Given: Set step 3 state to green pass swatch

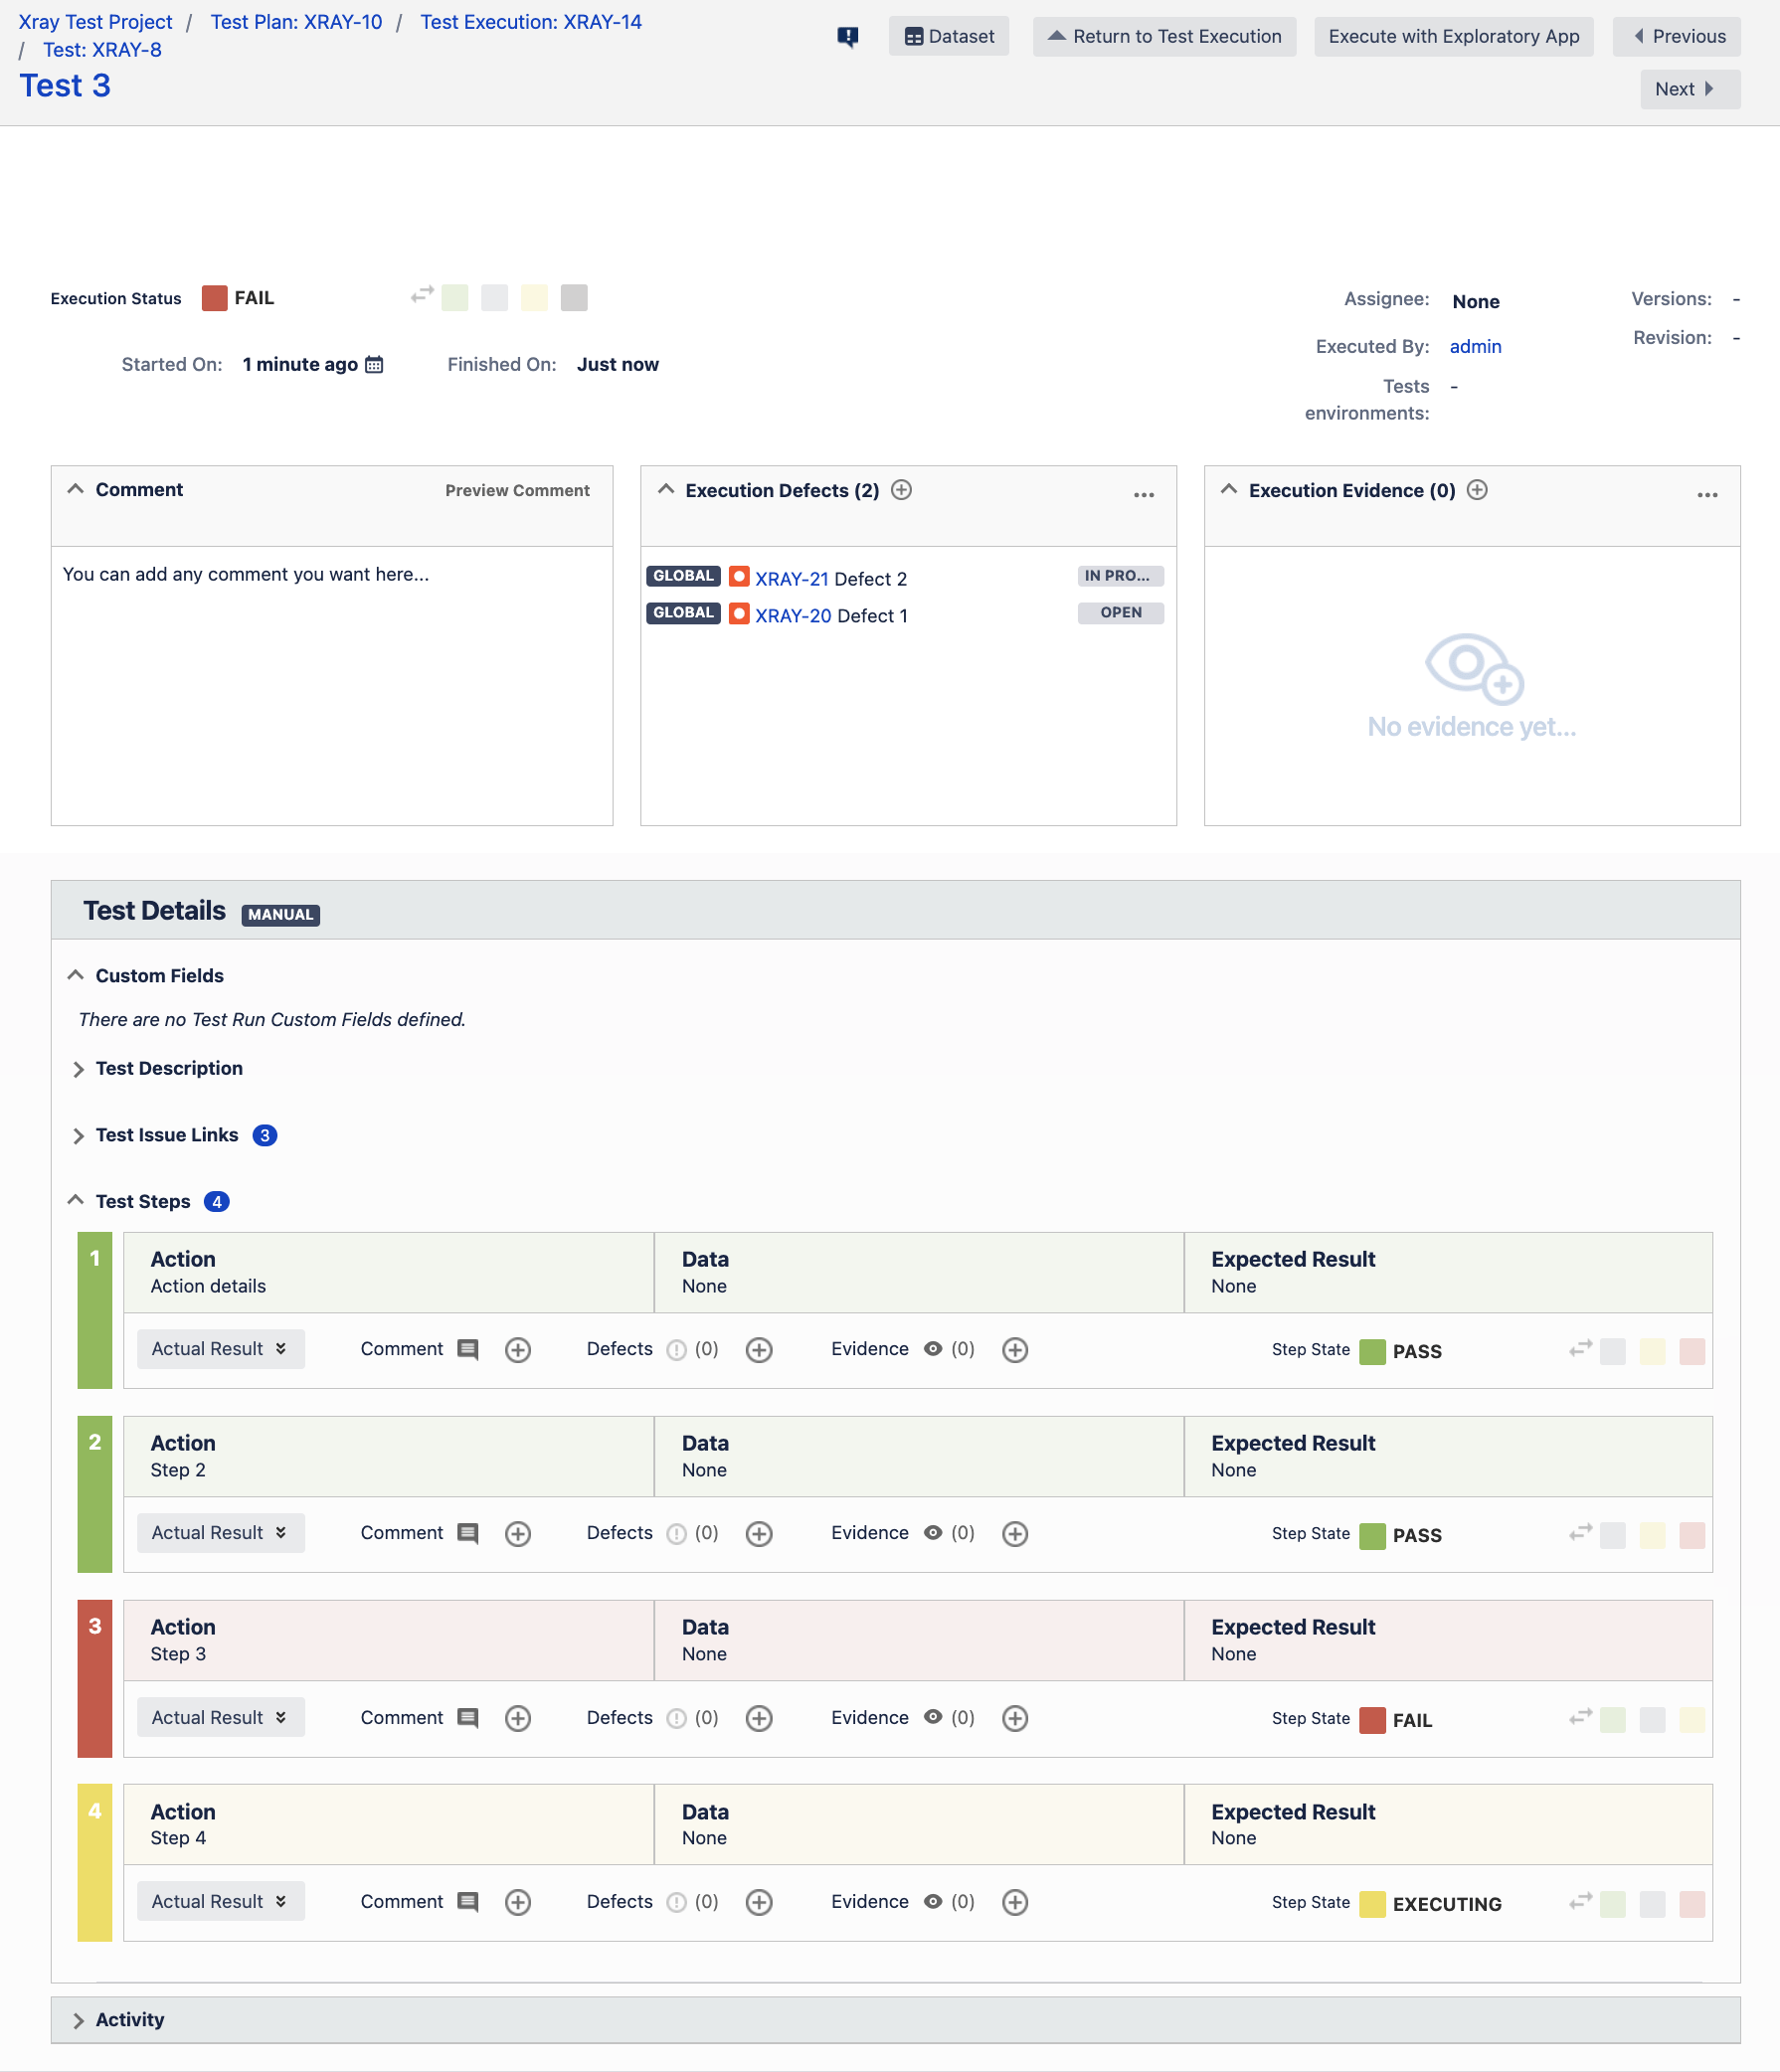Looking at the screenshot, I should 1612,1720.
